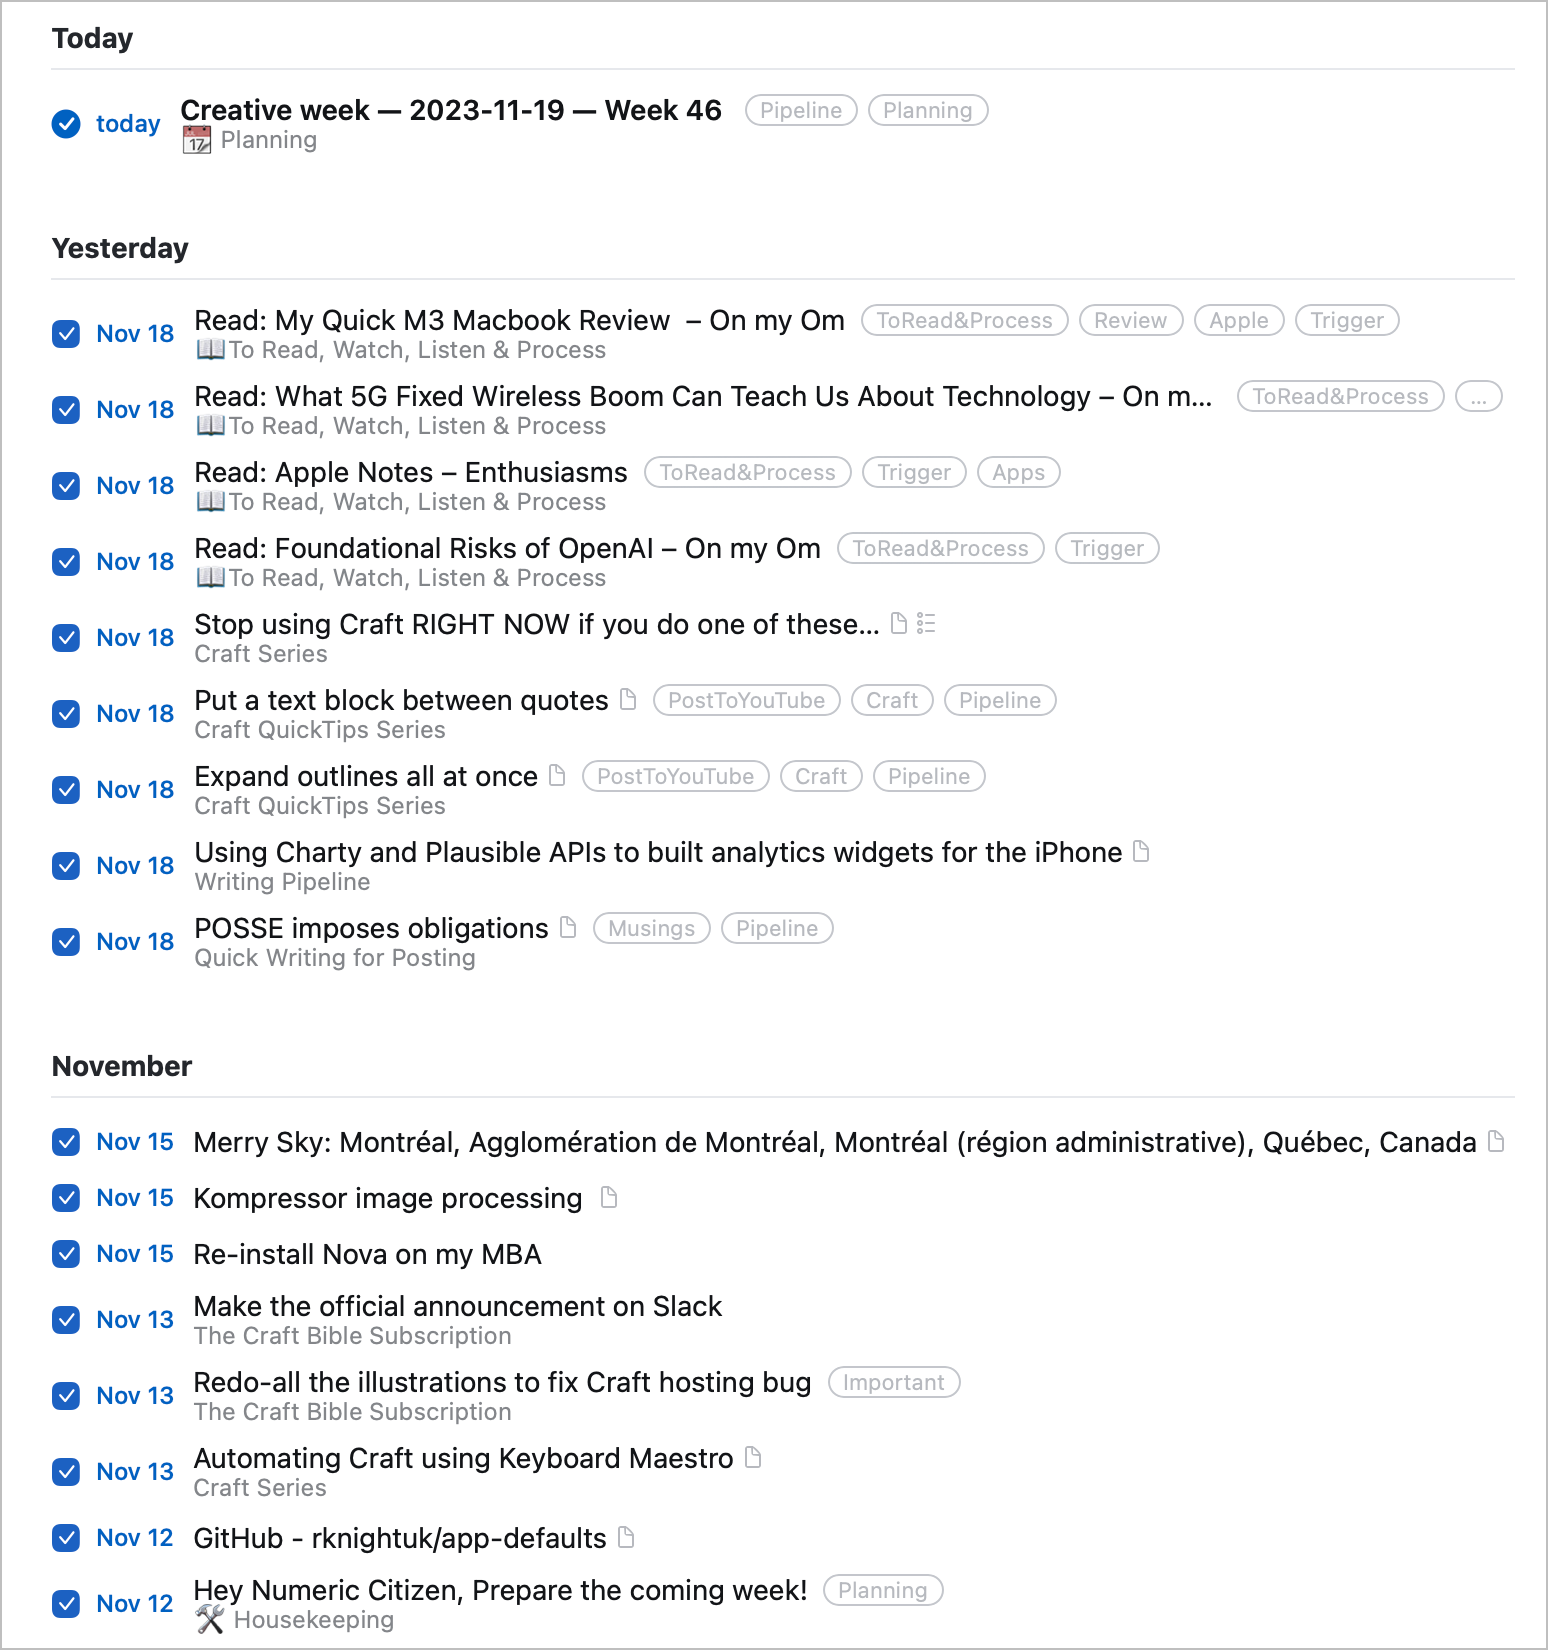1548x1650 pixels.
Task: Click note icon beside GitHub - rknightuk/app-defaults
Action: click(626, 1537)
